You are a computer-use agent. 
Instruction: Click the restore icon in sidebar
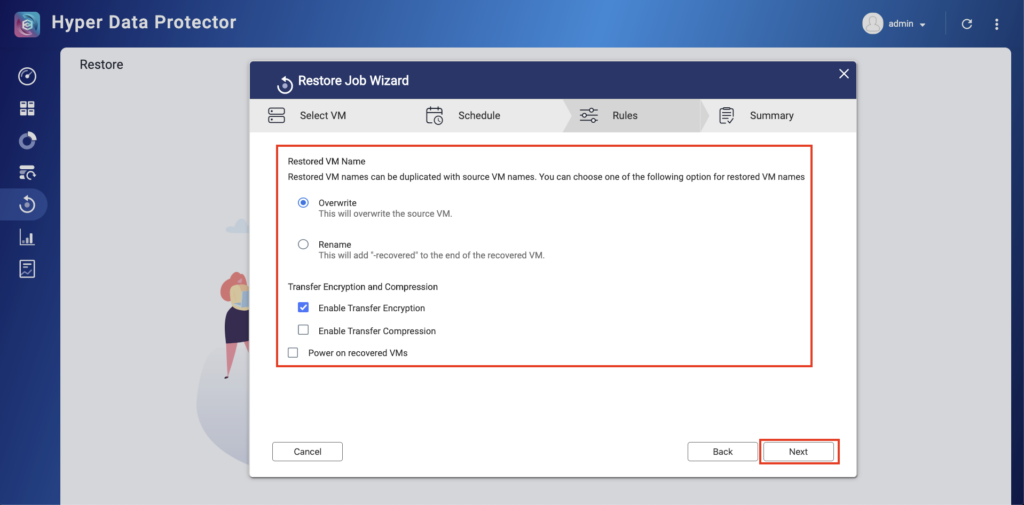coord(27,204)
